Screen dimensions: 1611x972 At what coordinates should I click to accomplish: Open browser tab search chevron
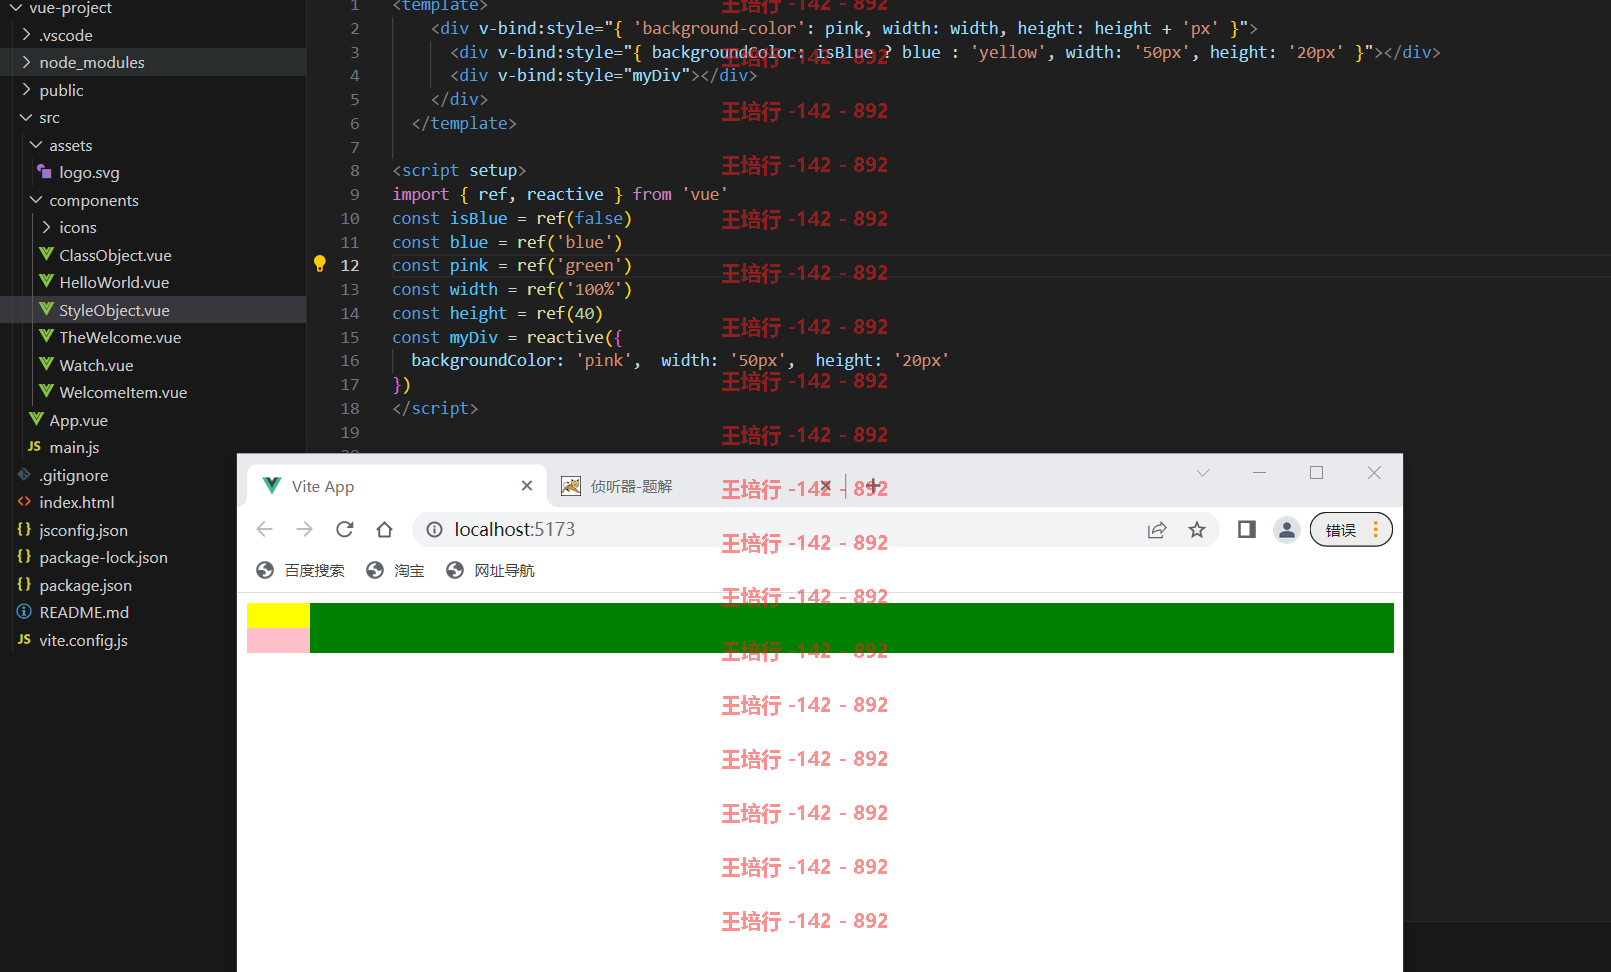tap(1203, 473)
